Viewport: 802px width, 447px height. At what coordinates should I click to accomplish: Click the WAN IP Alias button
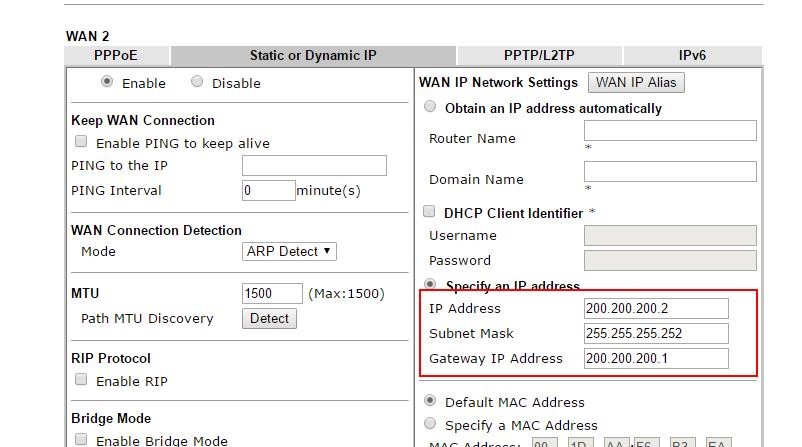(636, 82)
